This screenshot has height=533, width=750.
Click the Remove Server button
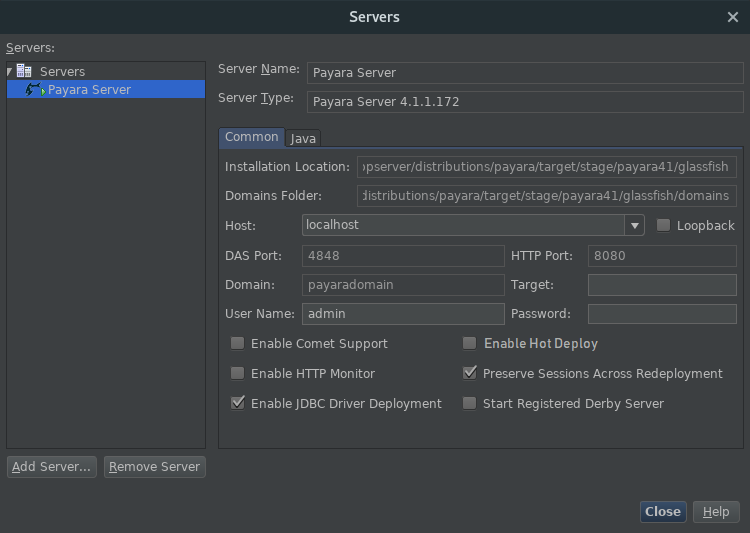[x=155, y=467]
